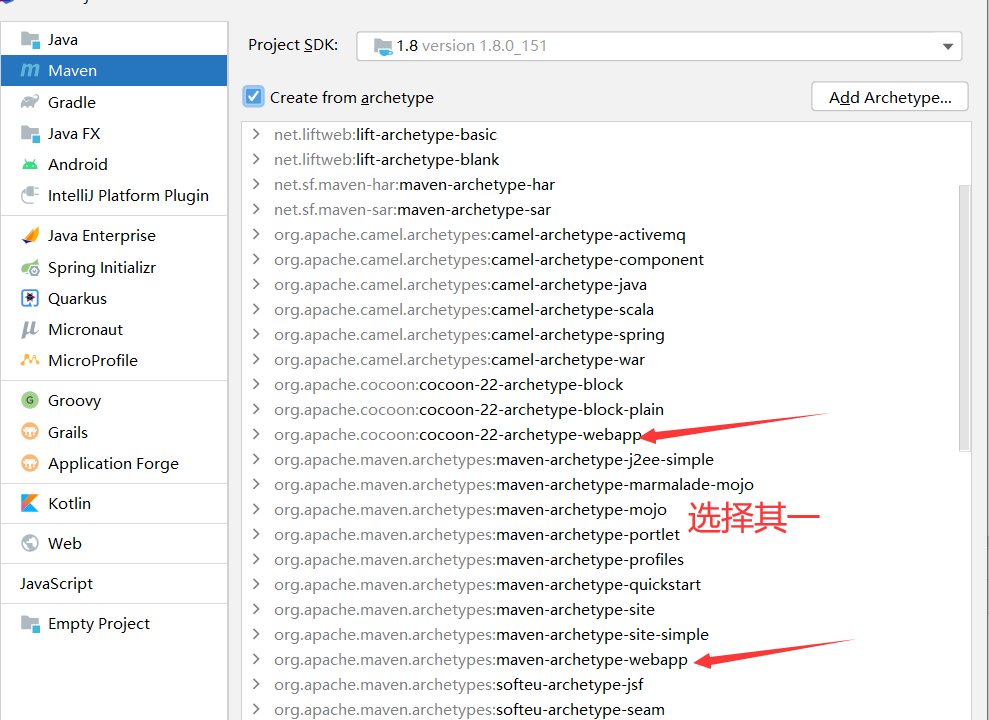The height and width of the screenshot is (720, 989).
Task: Expand maven-archetype-har node
Action: pyautogui.click(x=256, y=184)
